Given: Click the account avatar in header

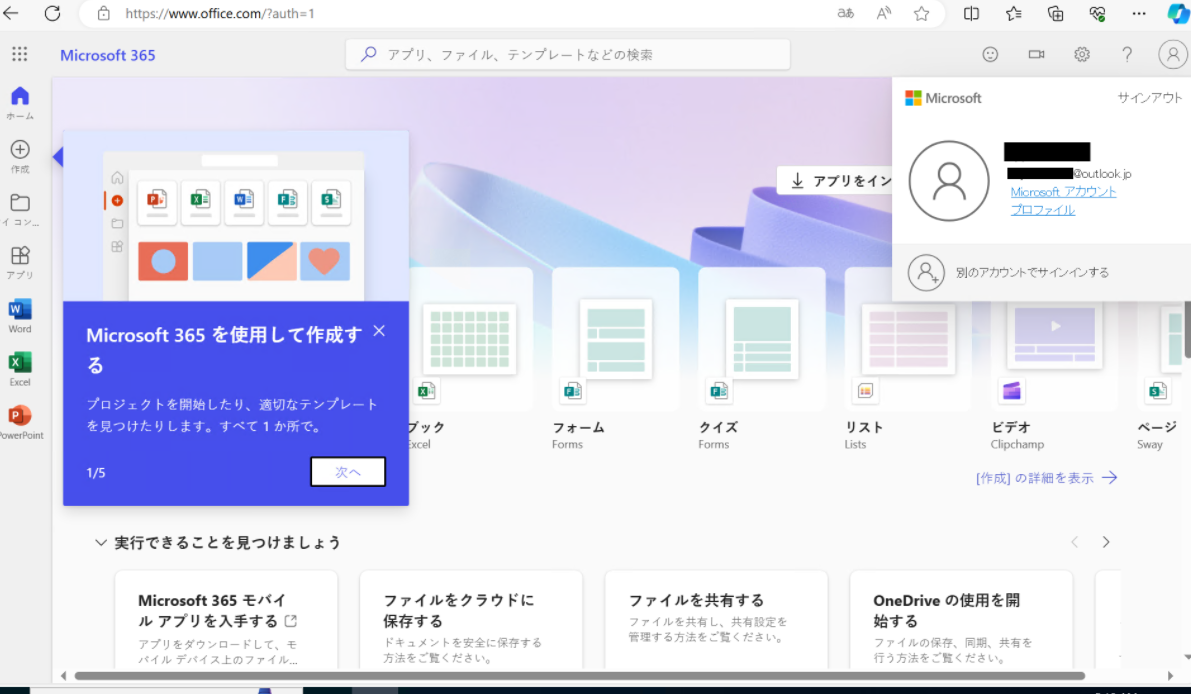Looking at the screenshot, I should pos(1173,55).
